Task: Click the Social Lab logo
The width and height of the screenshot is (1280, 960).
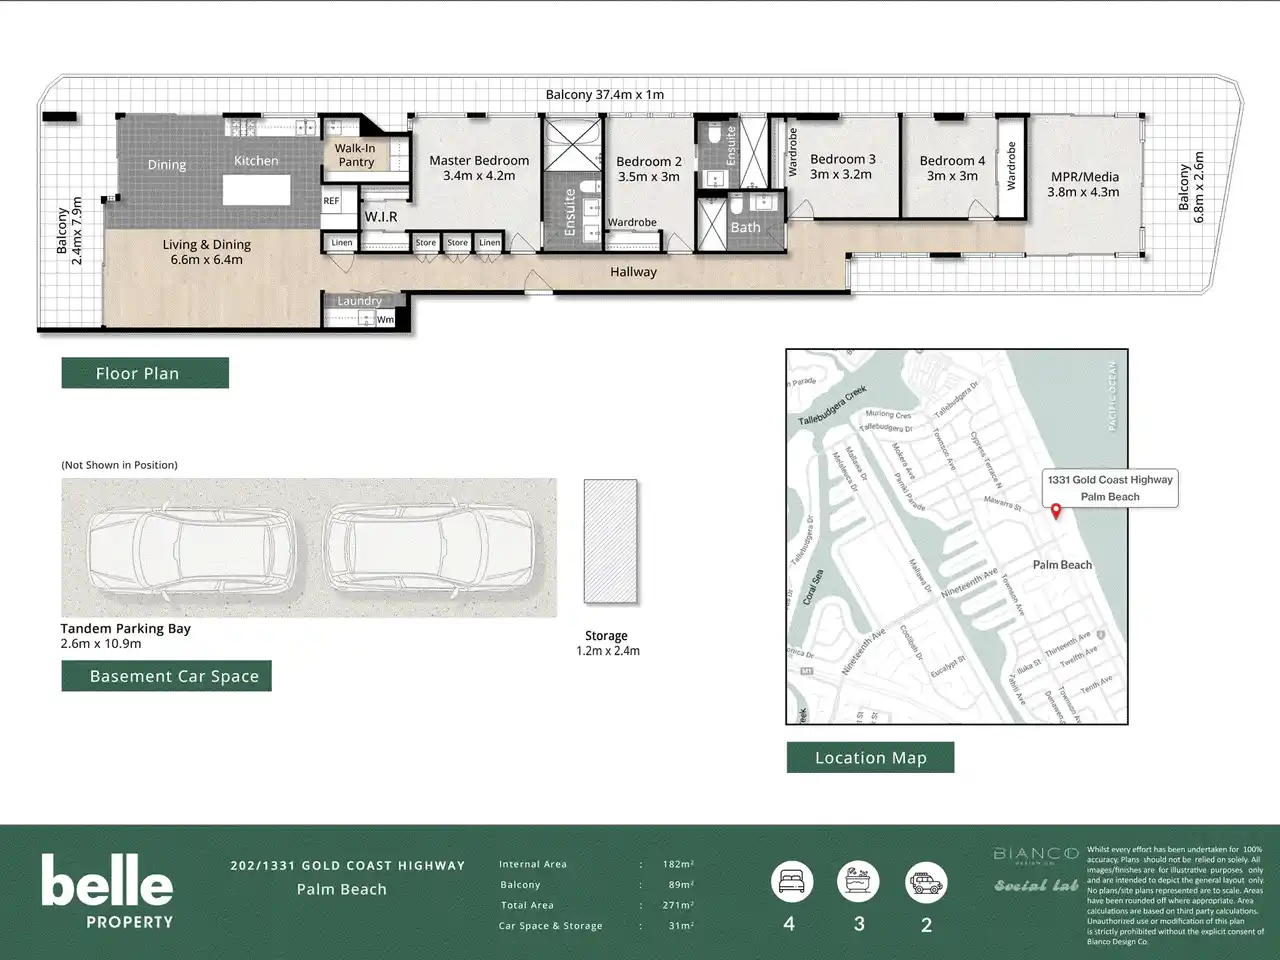Action: click(x=1035, y=886)
